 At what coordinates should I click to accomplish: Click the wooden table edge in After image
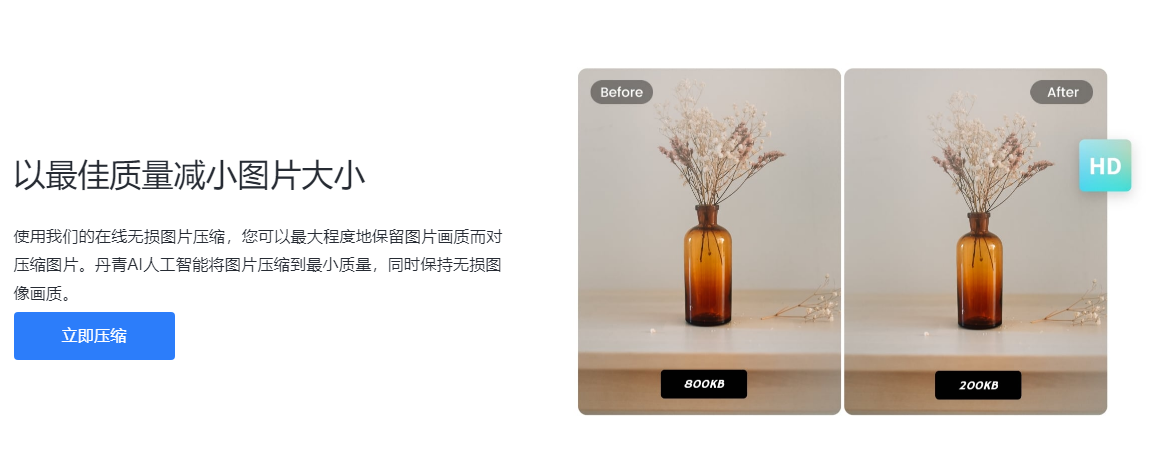click(976, 362)
